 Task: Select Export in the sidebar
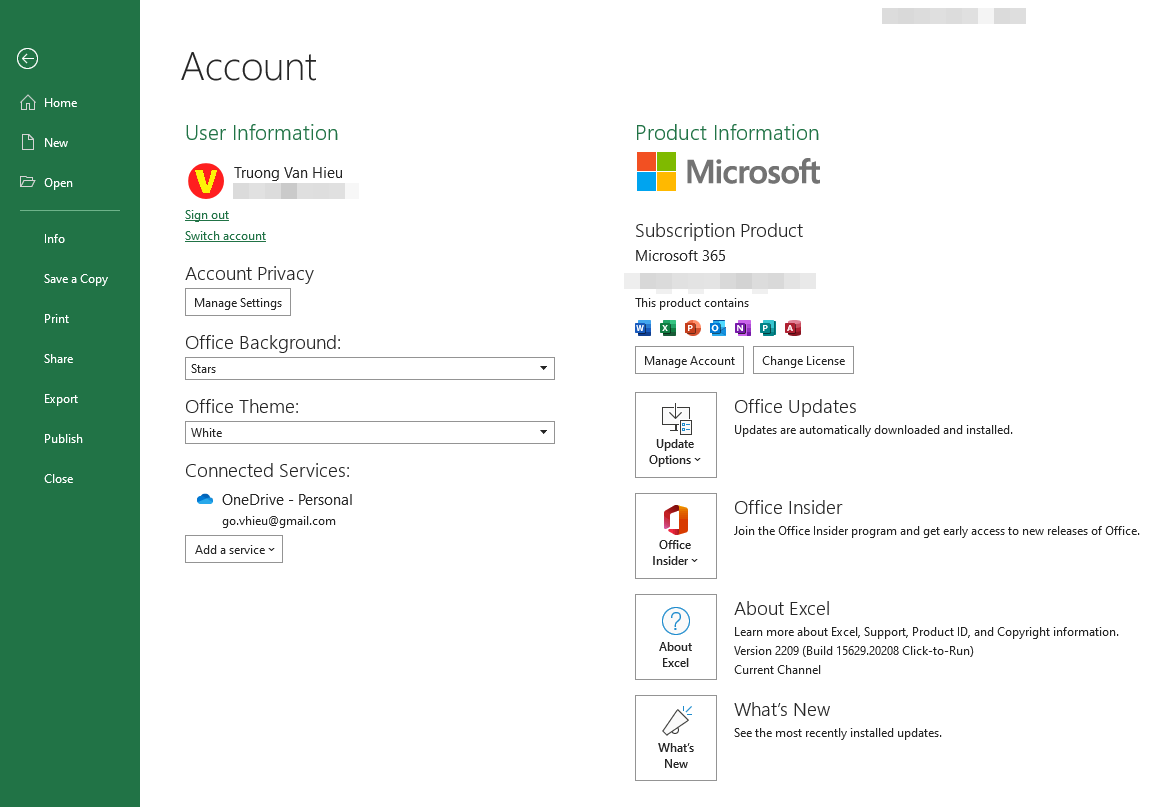[x=61, y=399]
